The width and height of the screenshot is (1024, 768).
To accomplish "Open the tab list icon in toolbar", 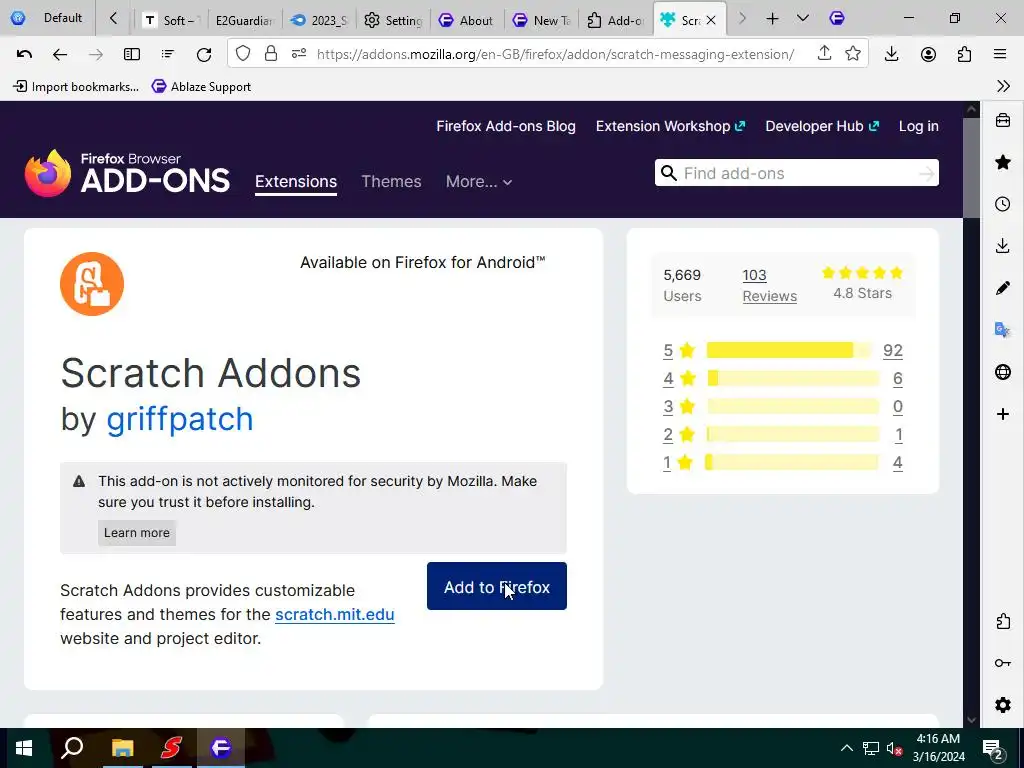I will [168, 54].
